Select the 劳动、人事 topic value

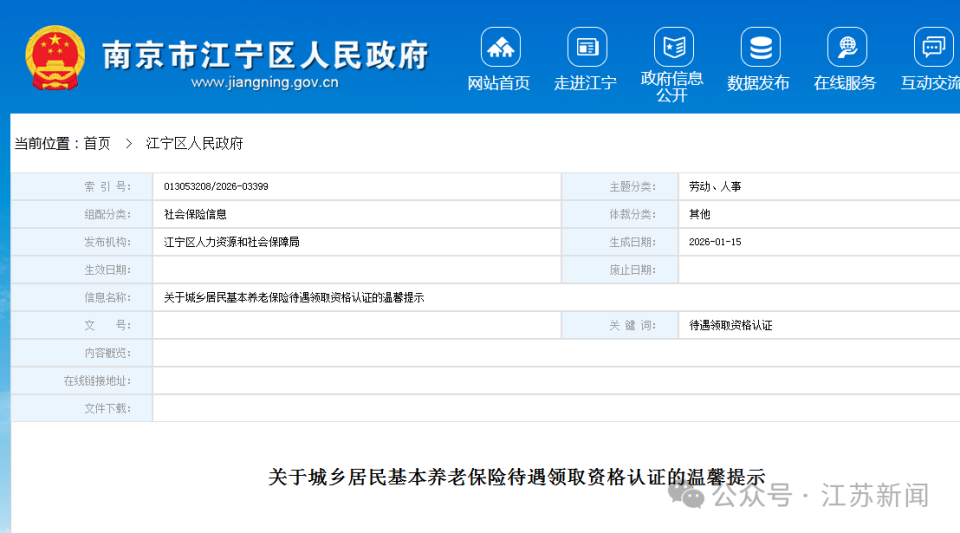coord(714,187)
